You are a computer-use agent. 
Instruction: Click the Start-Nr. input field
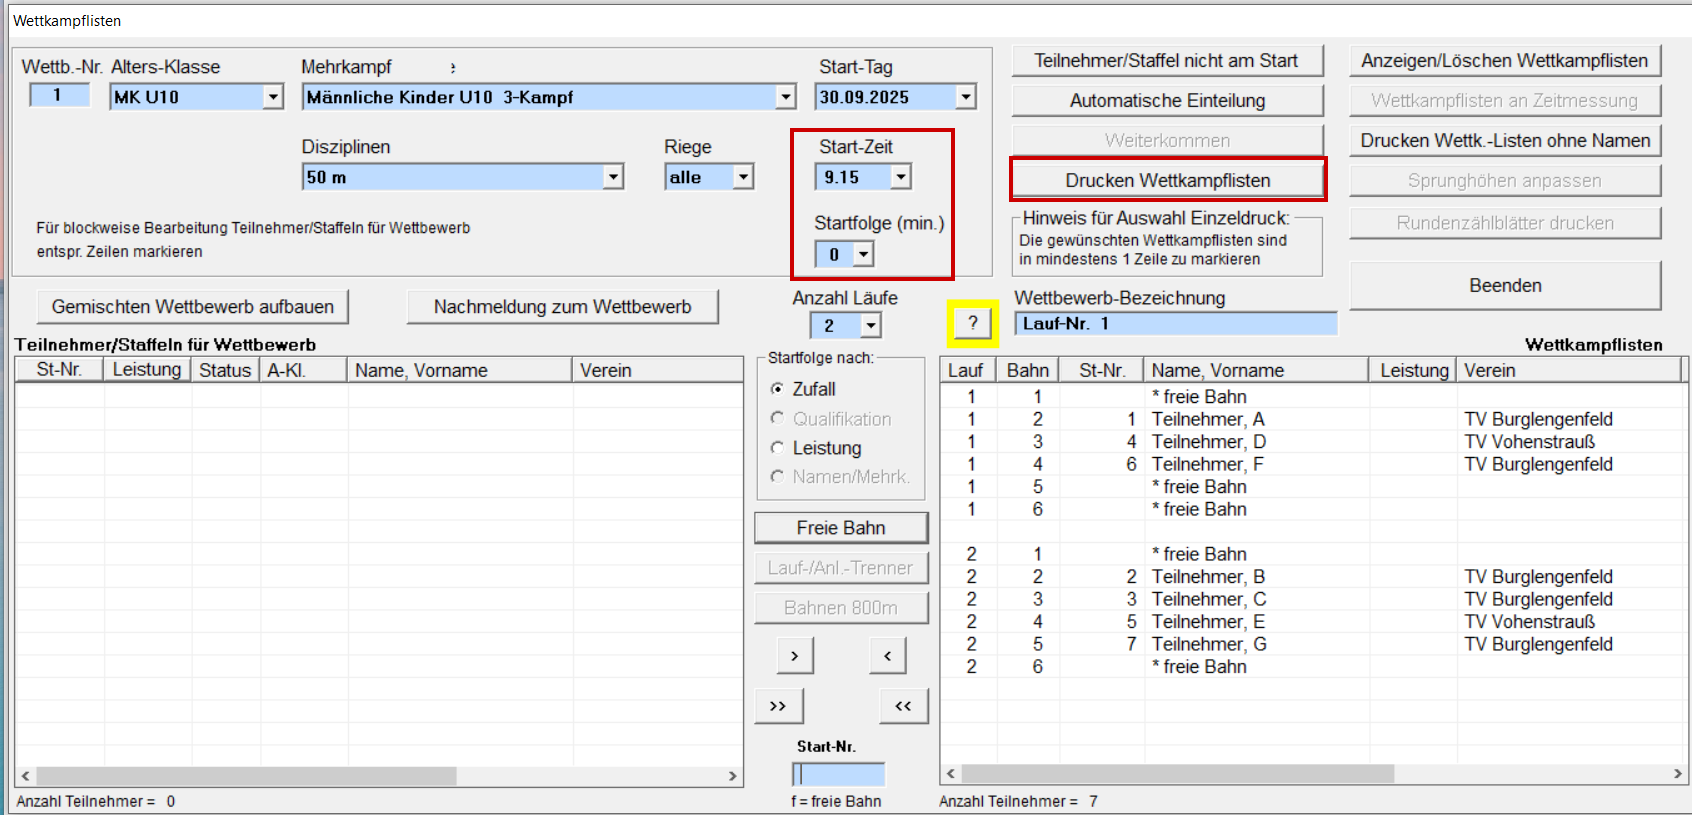[x=839, y=774]
